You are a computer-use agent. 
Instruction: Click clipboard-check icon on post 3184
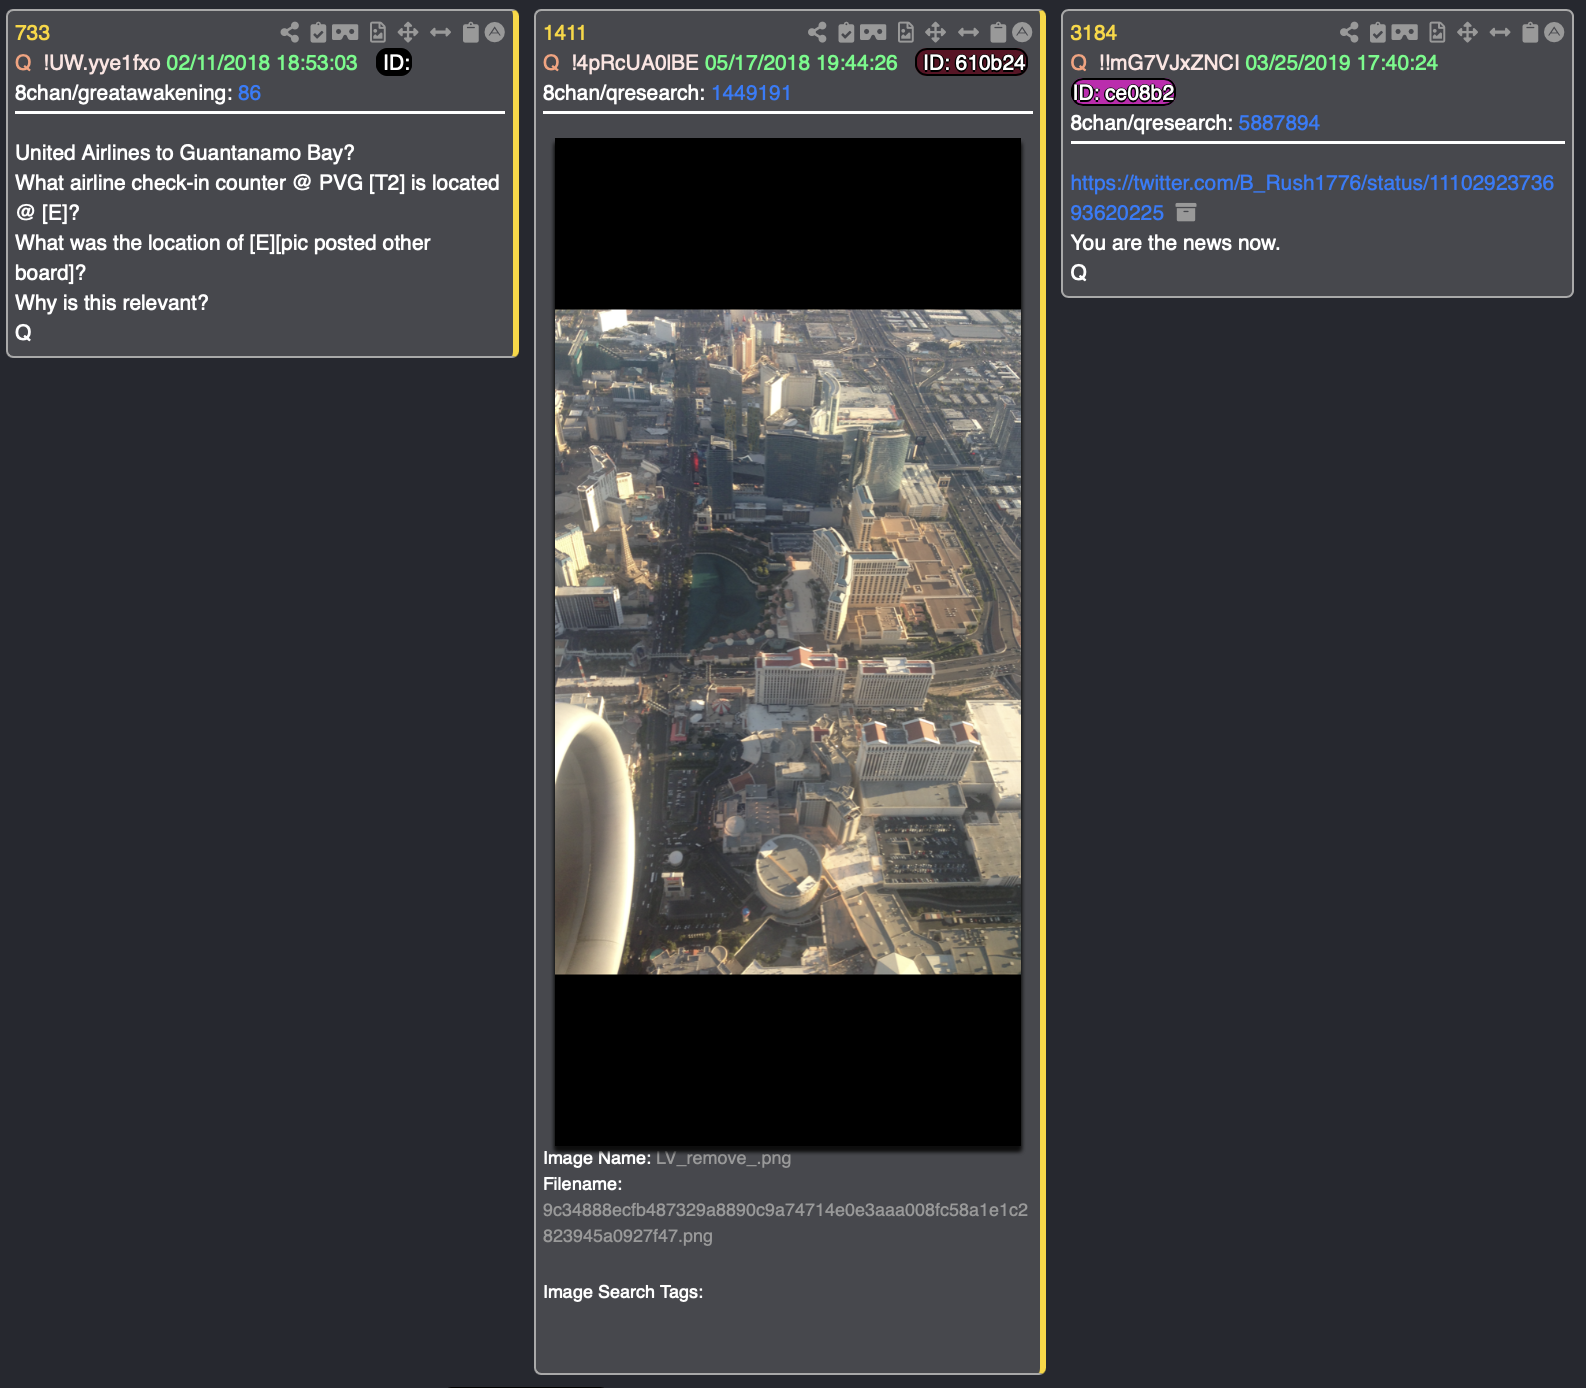[1378, 32]
